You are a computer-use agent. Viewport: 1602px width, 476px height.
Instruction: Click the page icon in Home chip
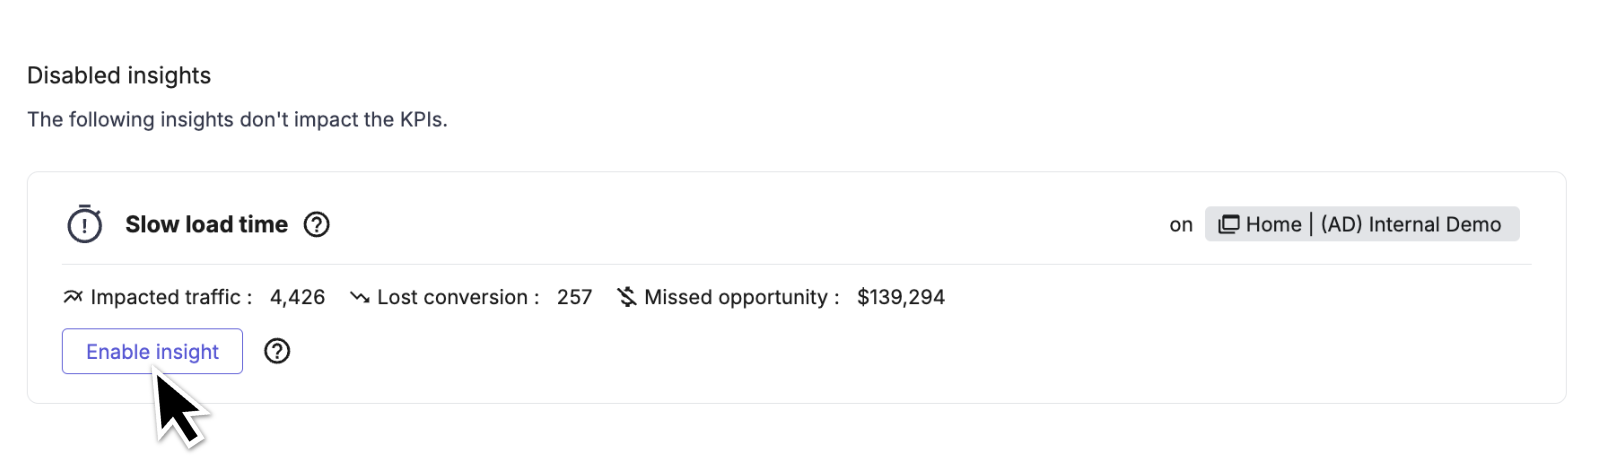(x=1228, y=224)
